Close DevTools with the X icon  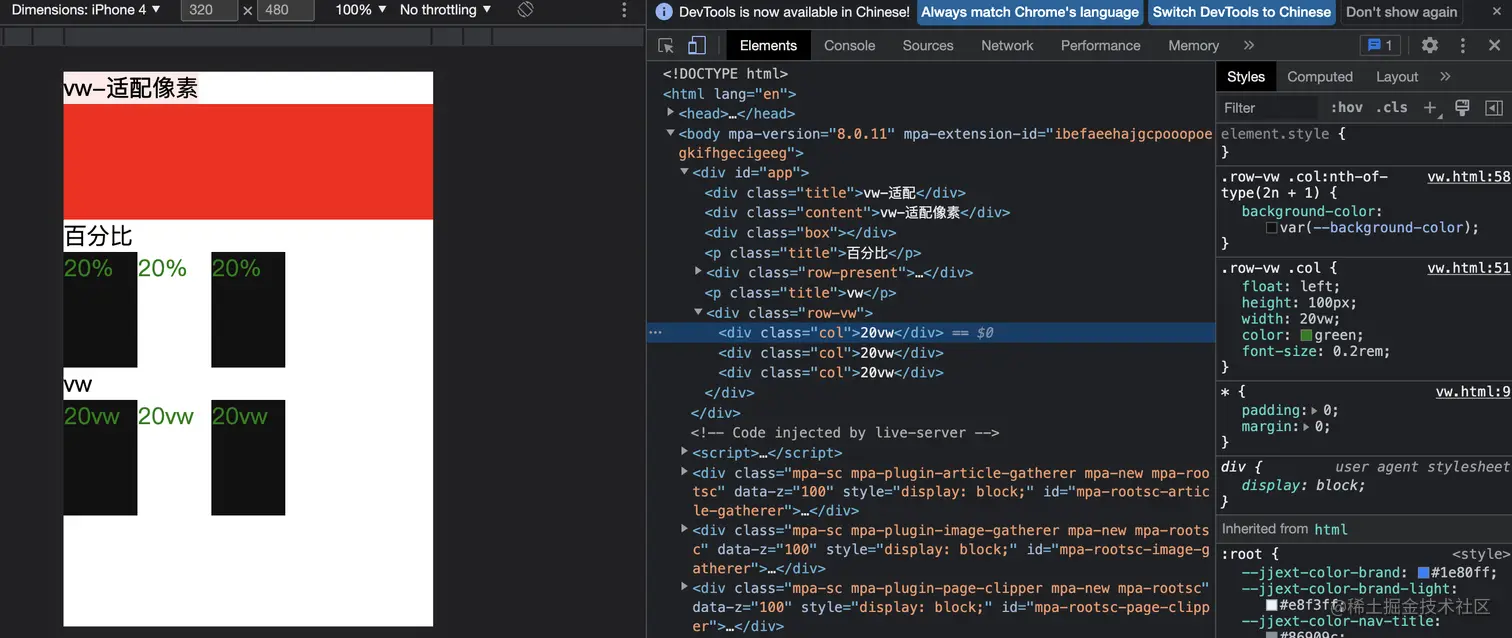(x=1494, y=45)
